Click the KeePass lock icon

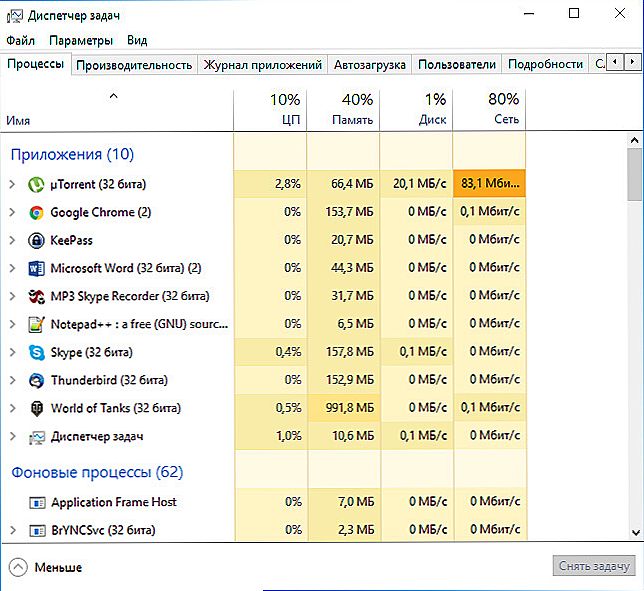tap(36, 240)
